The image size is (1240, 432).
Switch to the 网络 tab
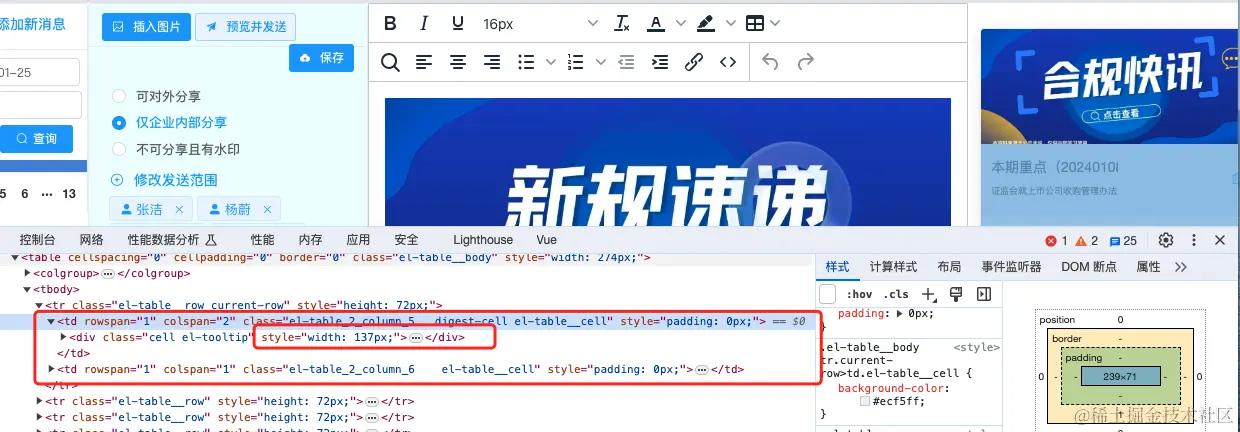point(91,240)
